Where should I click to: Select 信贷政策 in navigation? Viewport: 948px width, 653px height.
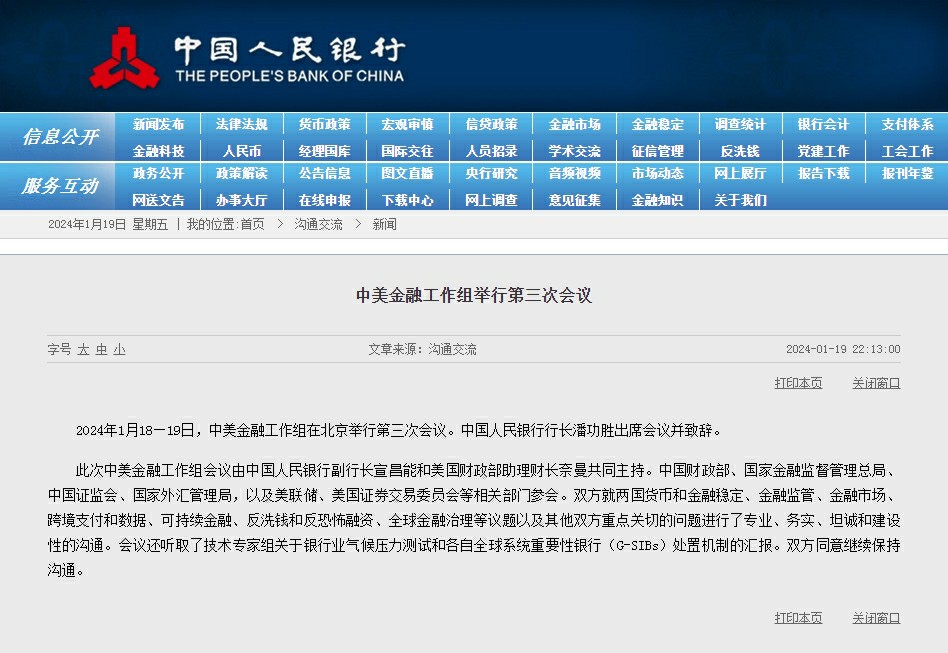click(492, 125)
